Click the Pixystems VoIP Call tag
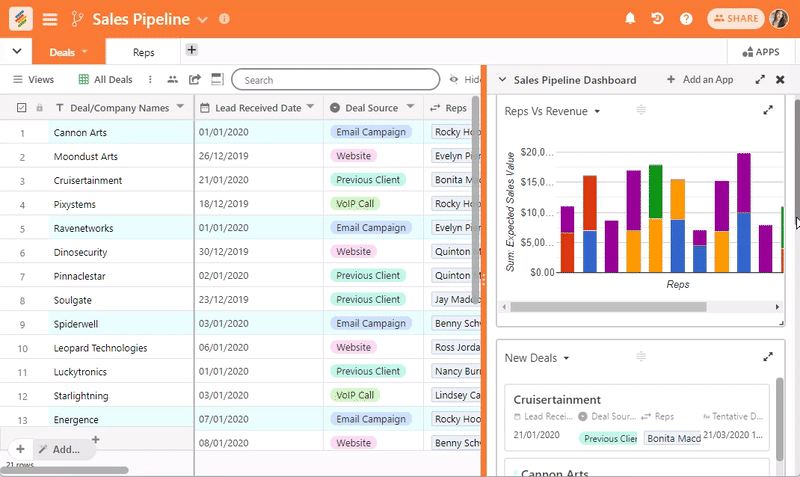 355,204
